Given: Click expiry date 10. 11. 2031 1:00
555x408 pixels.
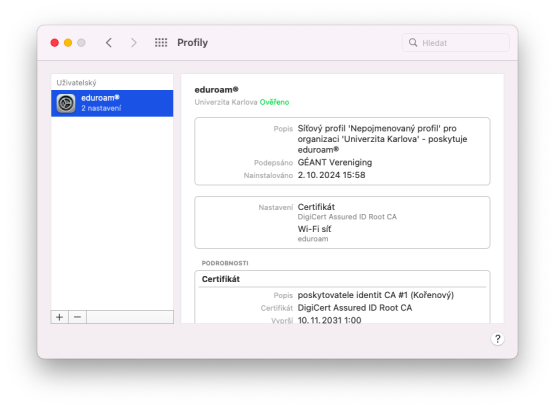Looking at the screenshot, I should point(330,320).
